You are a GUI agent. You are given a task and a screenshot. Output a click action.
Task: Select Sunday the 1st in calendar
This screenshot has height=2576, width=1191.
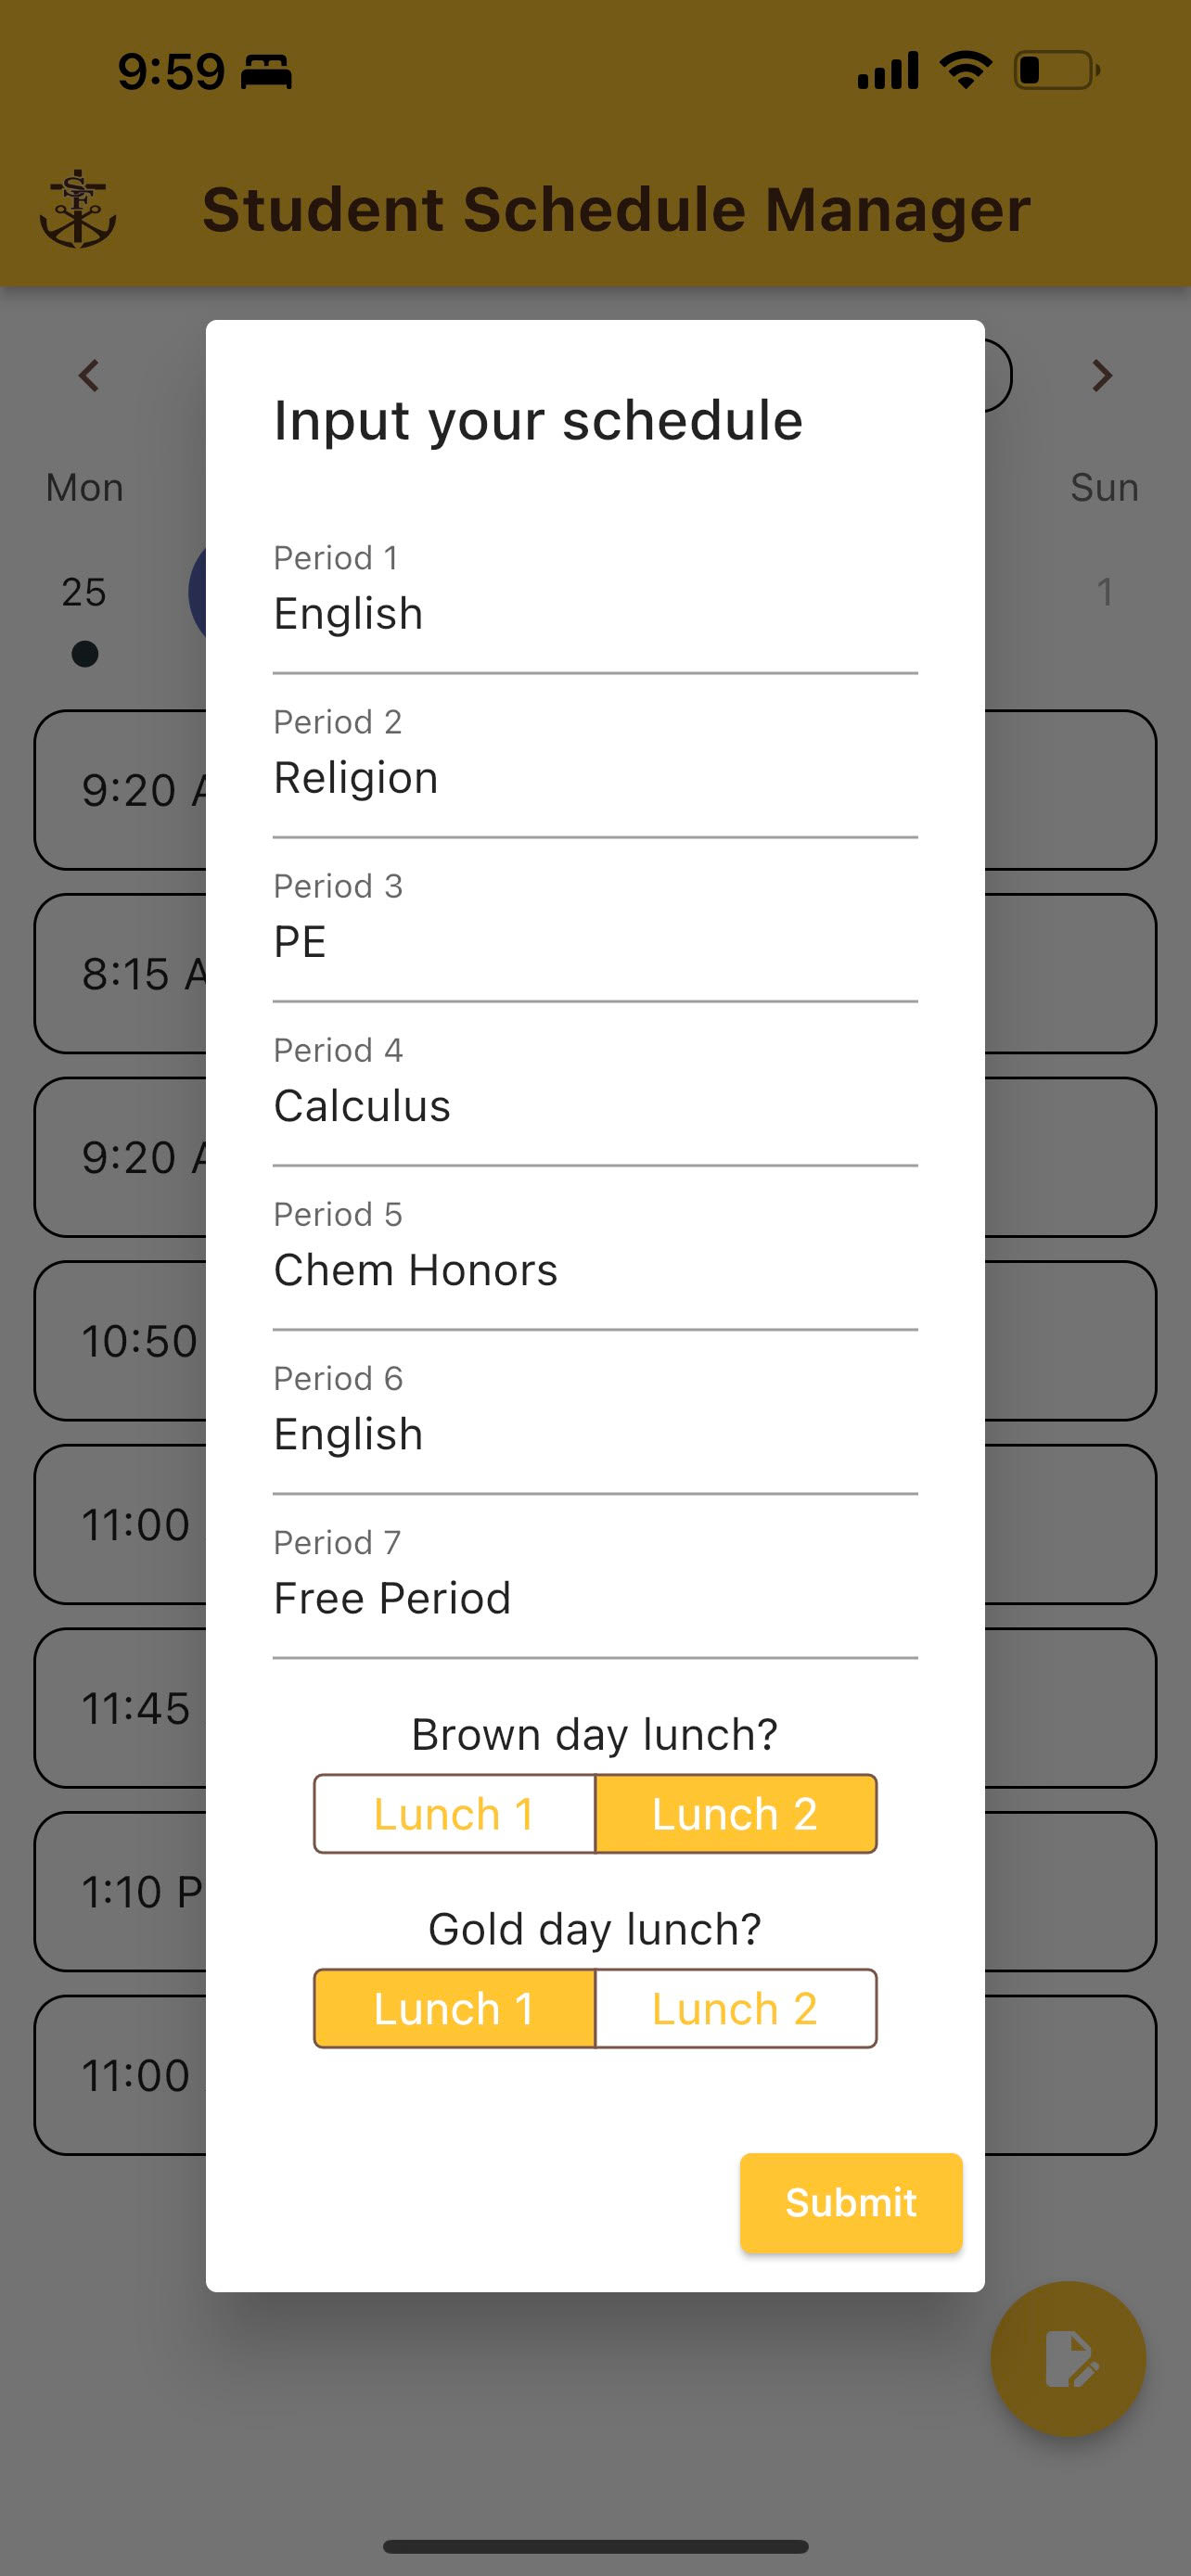(1105, 592)
